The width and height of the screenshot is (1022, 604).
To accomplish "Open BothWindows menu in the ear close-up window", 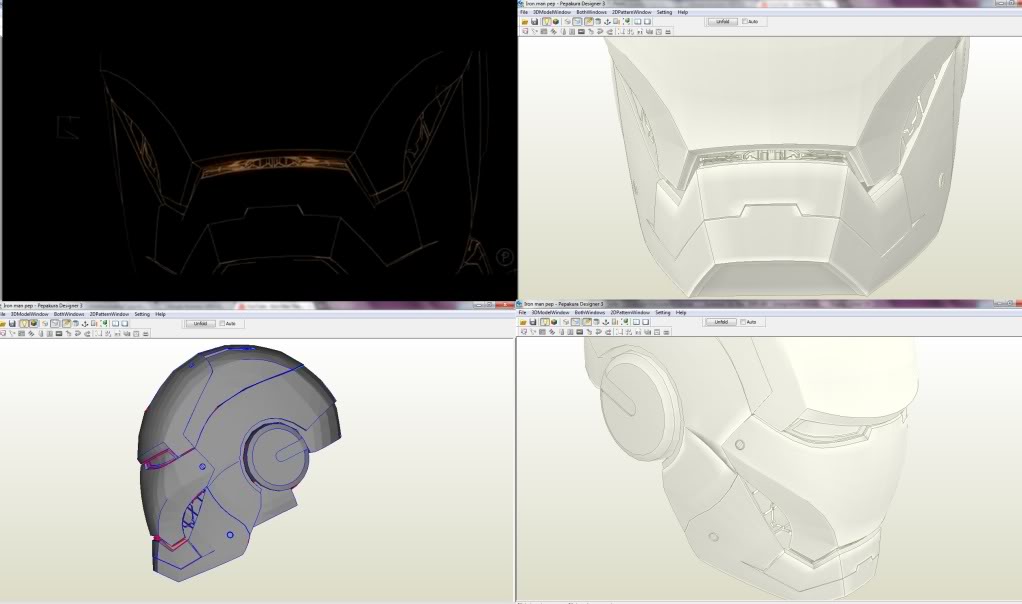I will pos(590,313).
